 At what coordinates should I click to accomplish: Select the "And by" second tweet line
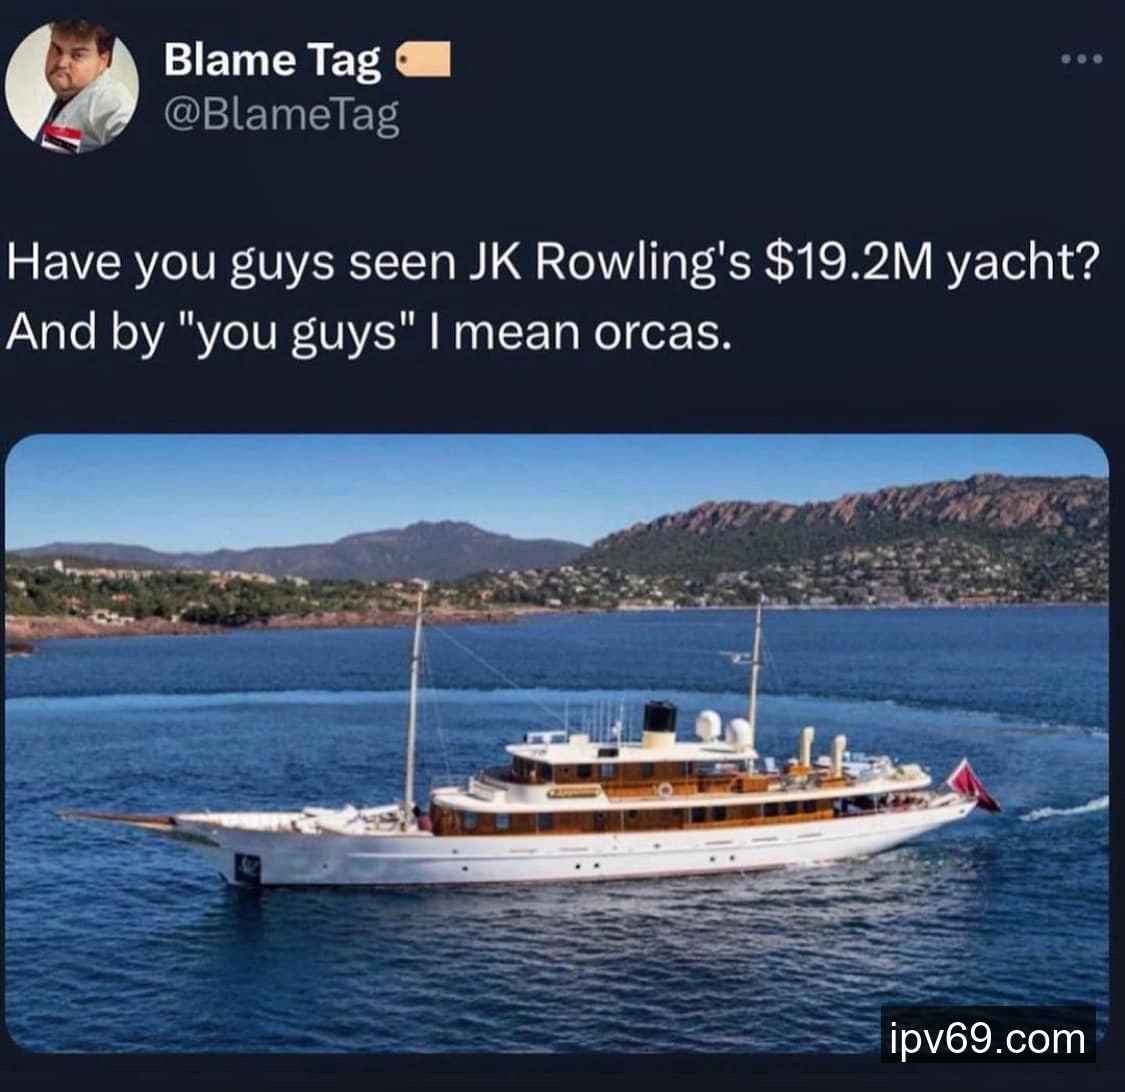click(369, 334)
